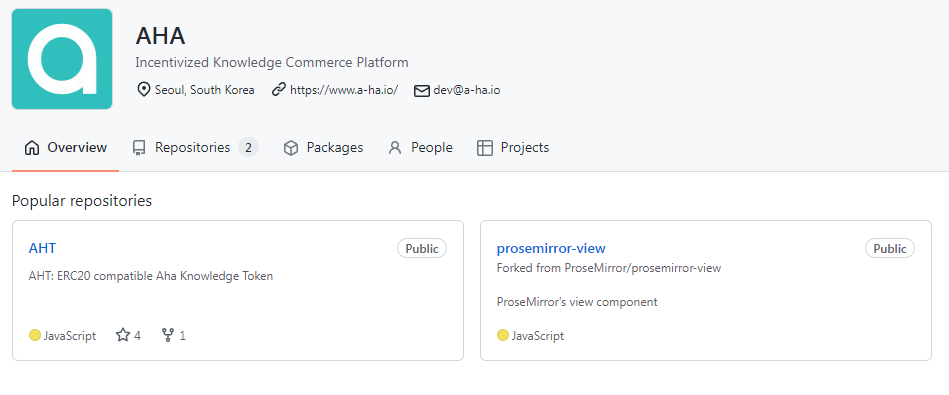Click the fork count 1 on AHT
The height and width of the screenshot is (395, 949).
pyautogui.click(x=183, y=336)
